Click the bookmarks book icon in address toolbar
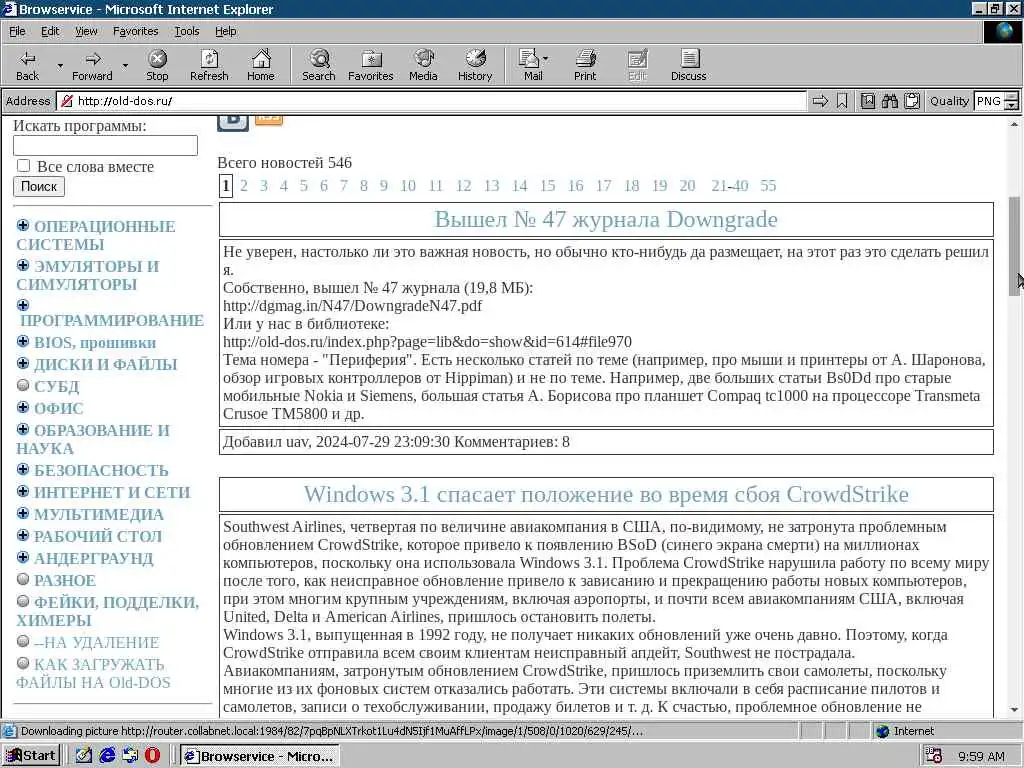Viewport: 1024px width, 768px height. click(x=868, y=101)
